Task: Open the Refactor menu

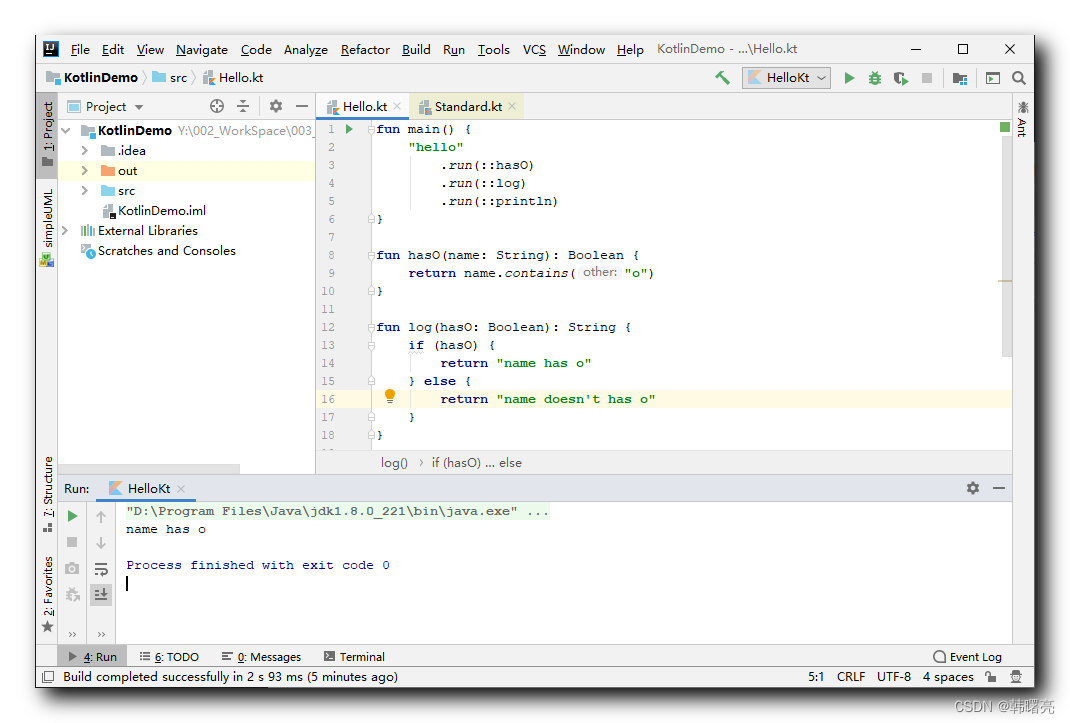Action: point(365,49)
